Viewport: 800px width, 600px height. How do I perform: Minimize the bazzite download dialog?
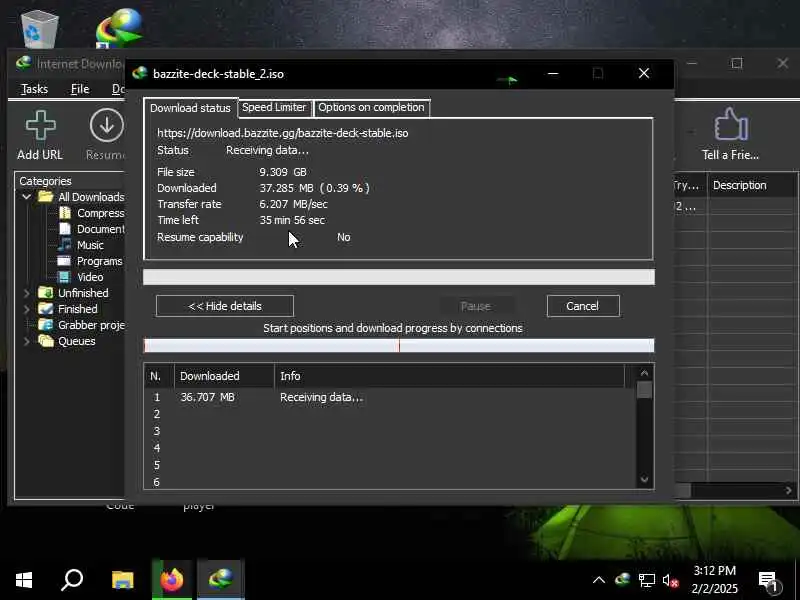pyautogui.click(x=553, y=74)
